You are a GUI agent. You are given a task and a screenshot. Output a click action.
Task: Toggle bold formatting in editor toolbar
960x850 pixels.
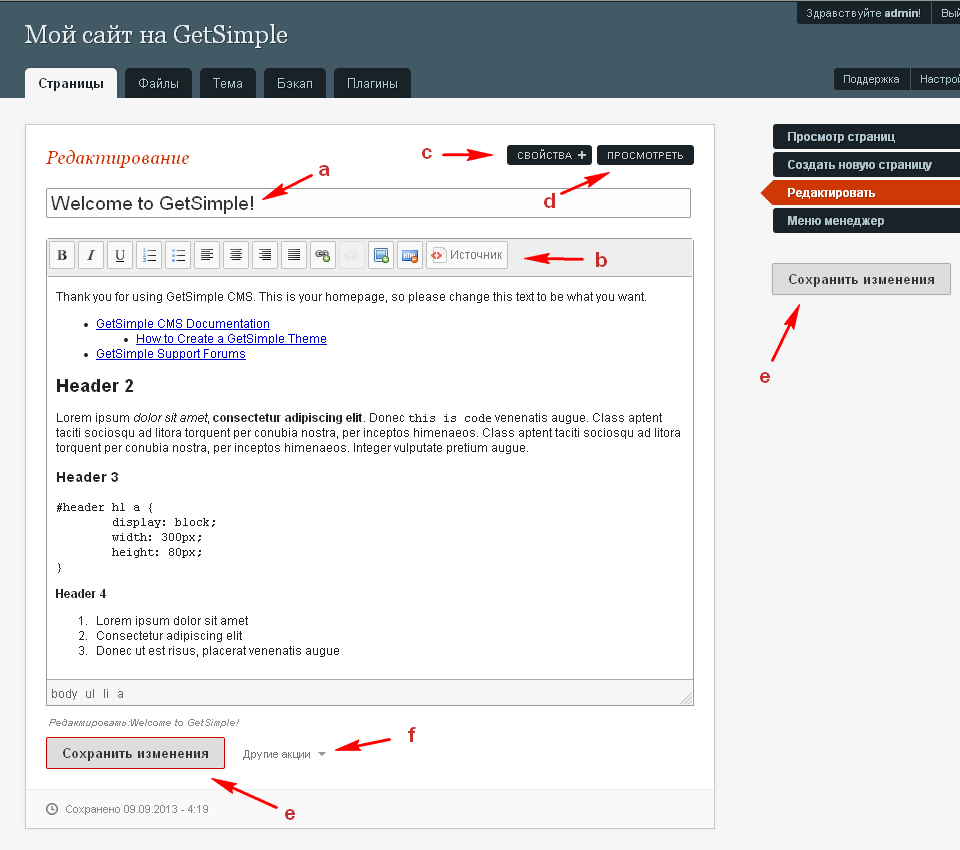point(62,256)
